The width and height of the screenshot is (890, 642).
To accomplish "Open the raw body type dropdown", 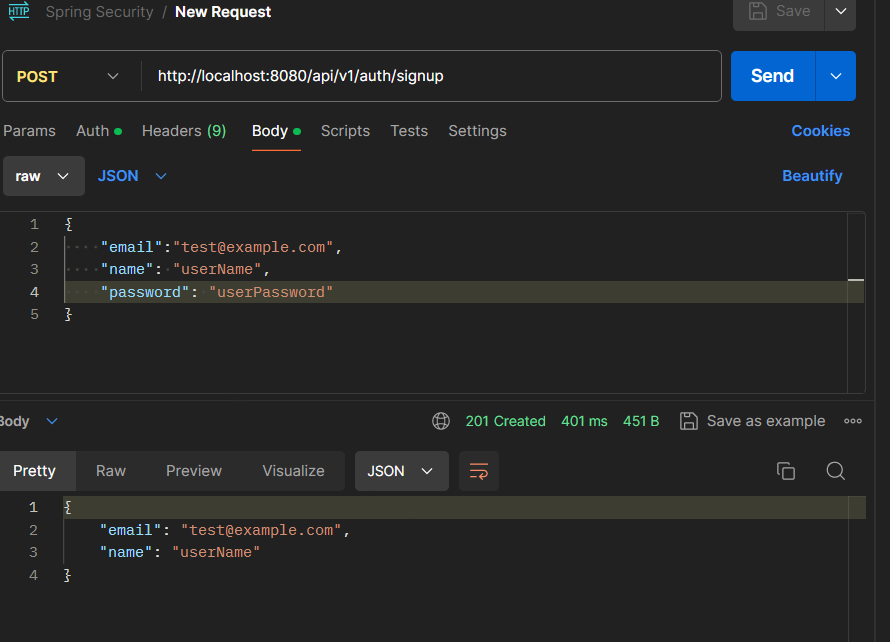I will (44, 176).
